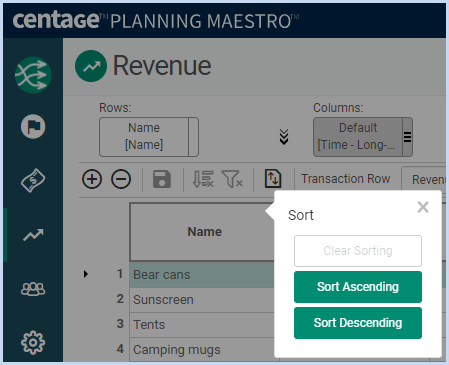Click the centage Planning Maestro logo
This screenshot has height=365, width=449.
[x=156, y=21]
